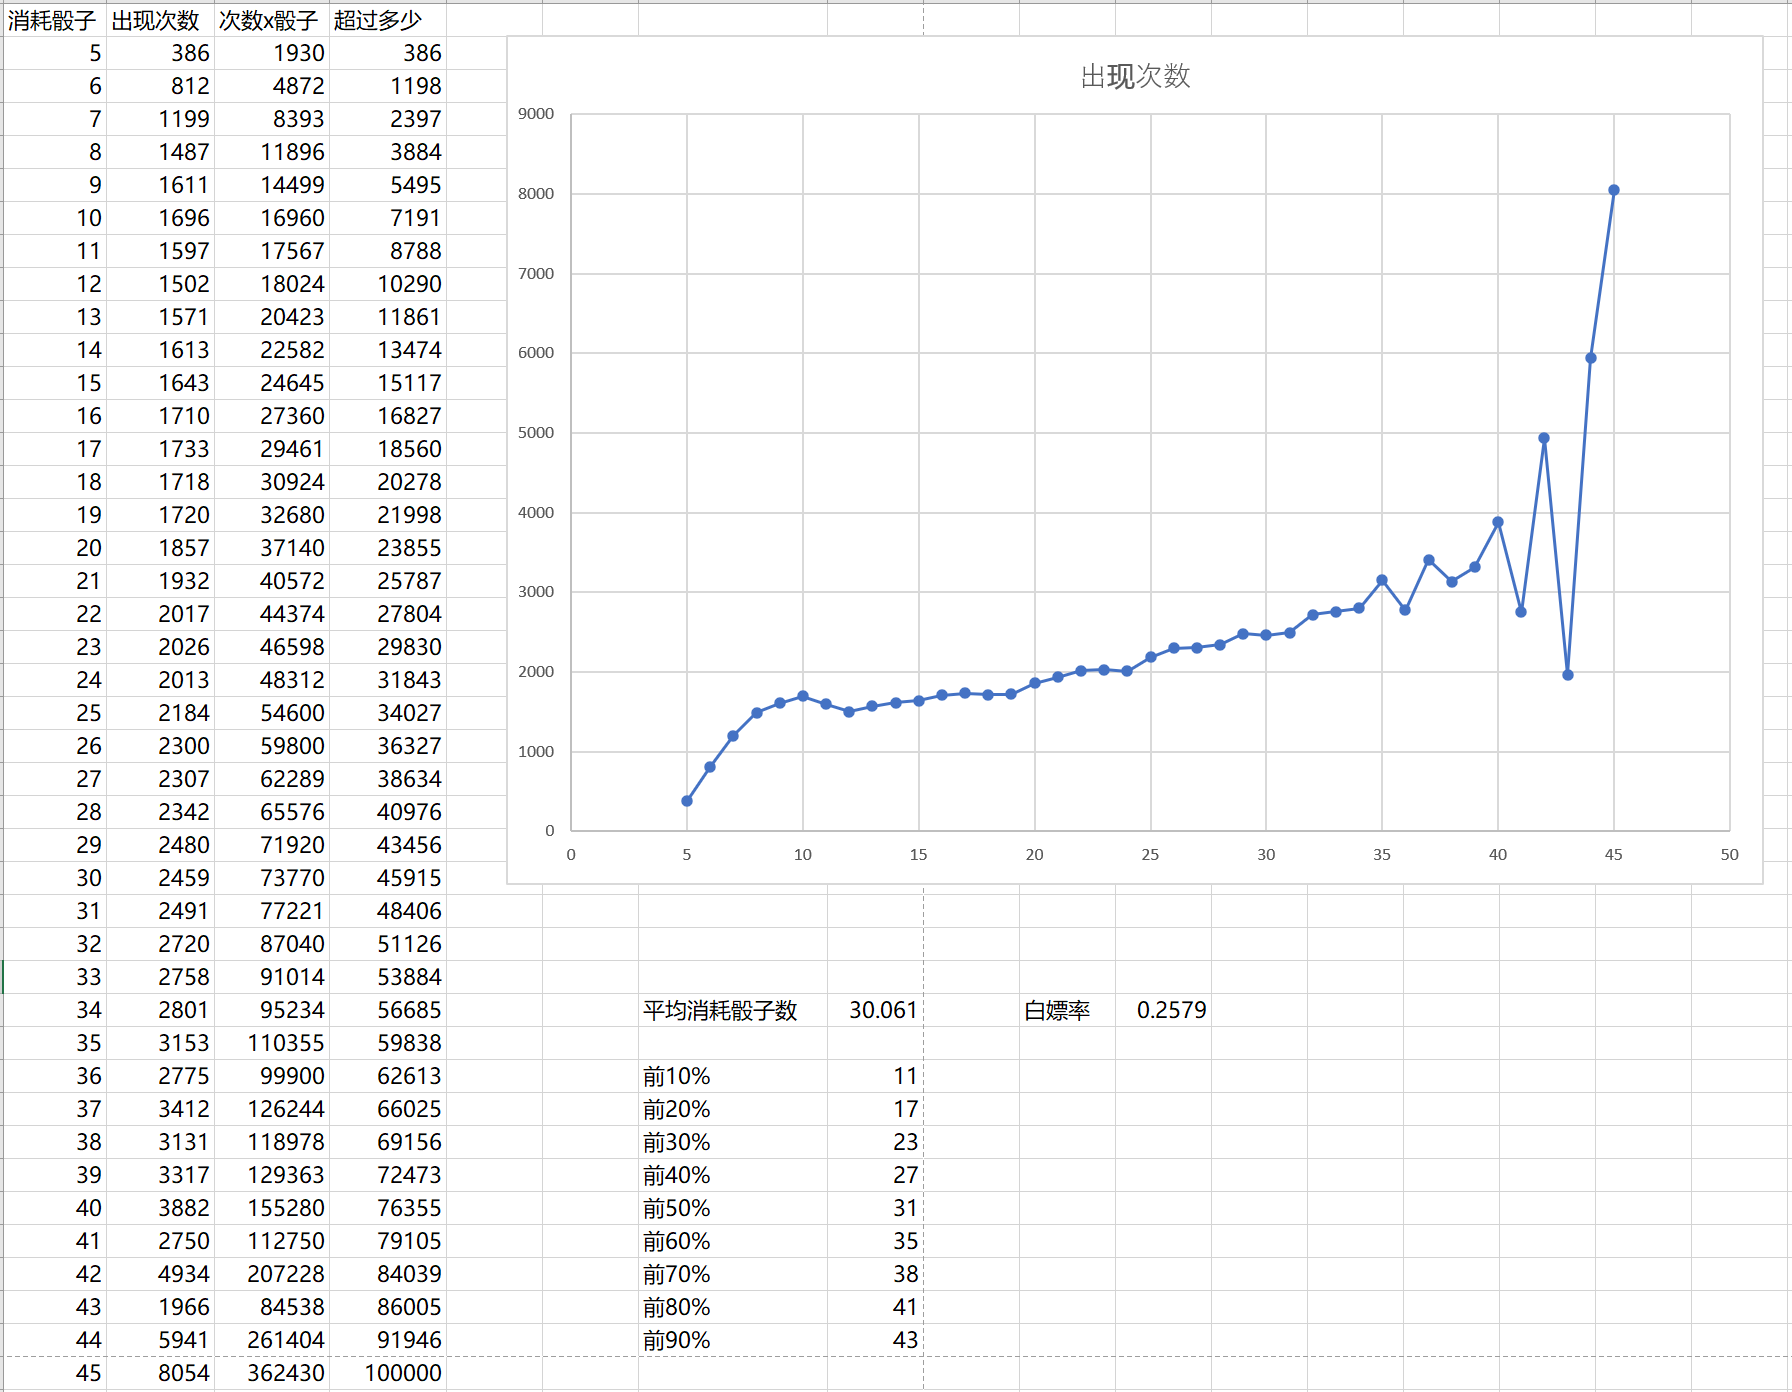Image resolution: width=1792 pixels, height=1392 pixels.
Task: Select the header cell 消耗骰子
Action: tap(54, 20)
